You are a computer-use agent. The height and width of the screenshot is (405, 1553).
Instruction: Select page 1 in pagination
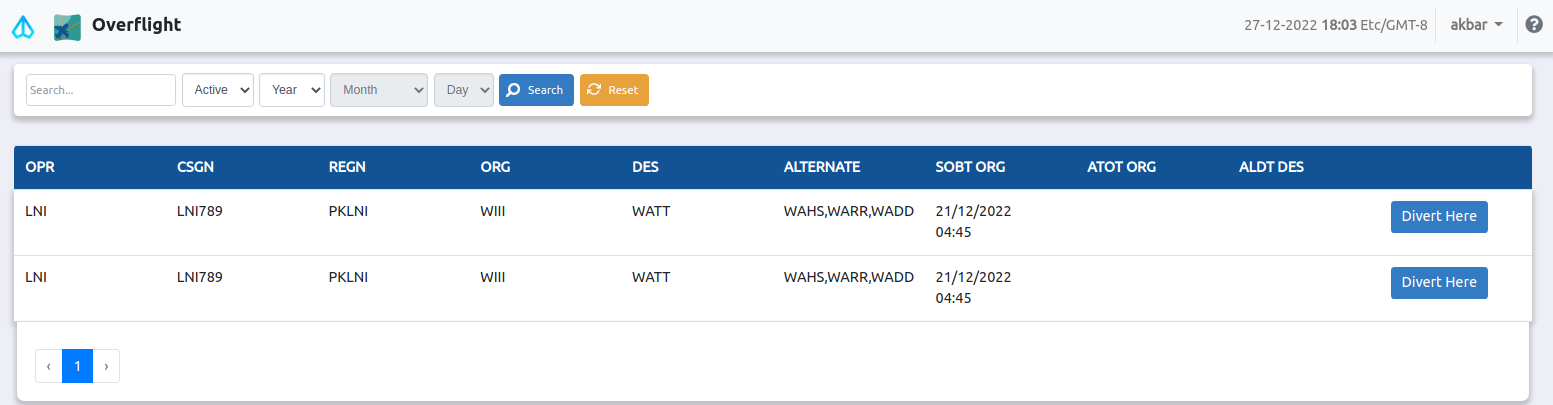(77, 366)
